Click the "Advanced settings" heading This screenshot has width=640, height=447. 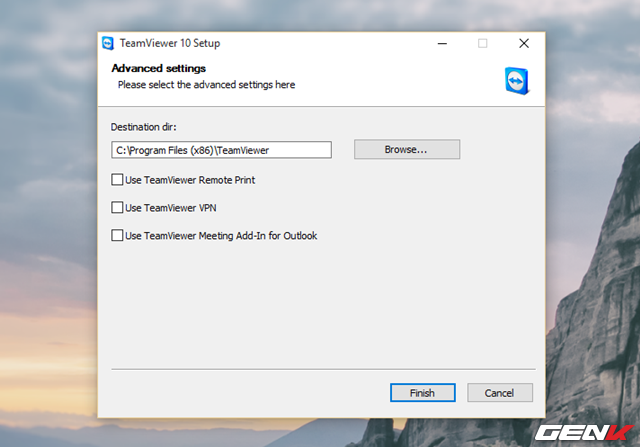pyautogui.click(x=158, y=68)
